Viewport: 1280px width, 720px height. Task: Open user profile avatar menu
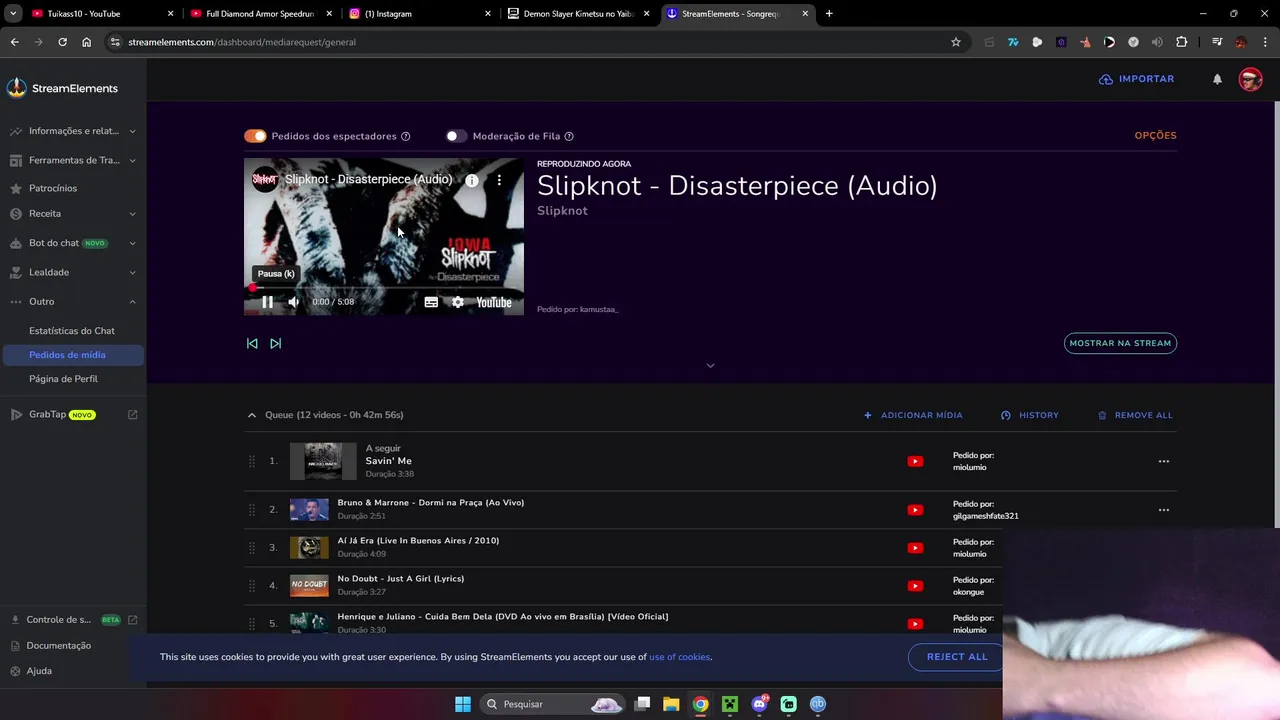click(1250, 79)
